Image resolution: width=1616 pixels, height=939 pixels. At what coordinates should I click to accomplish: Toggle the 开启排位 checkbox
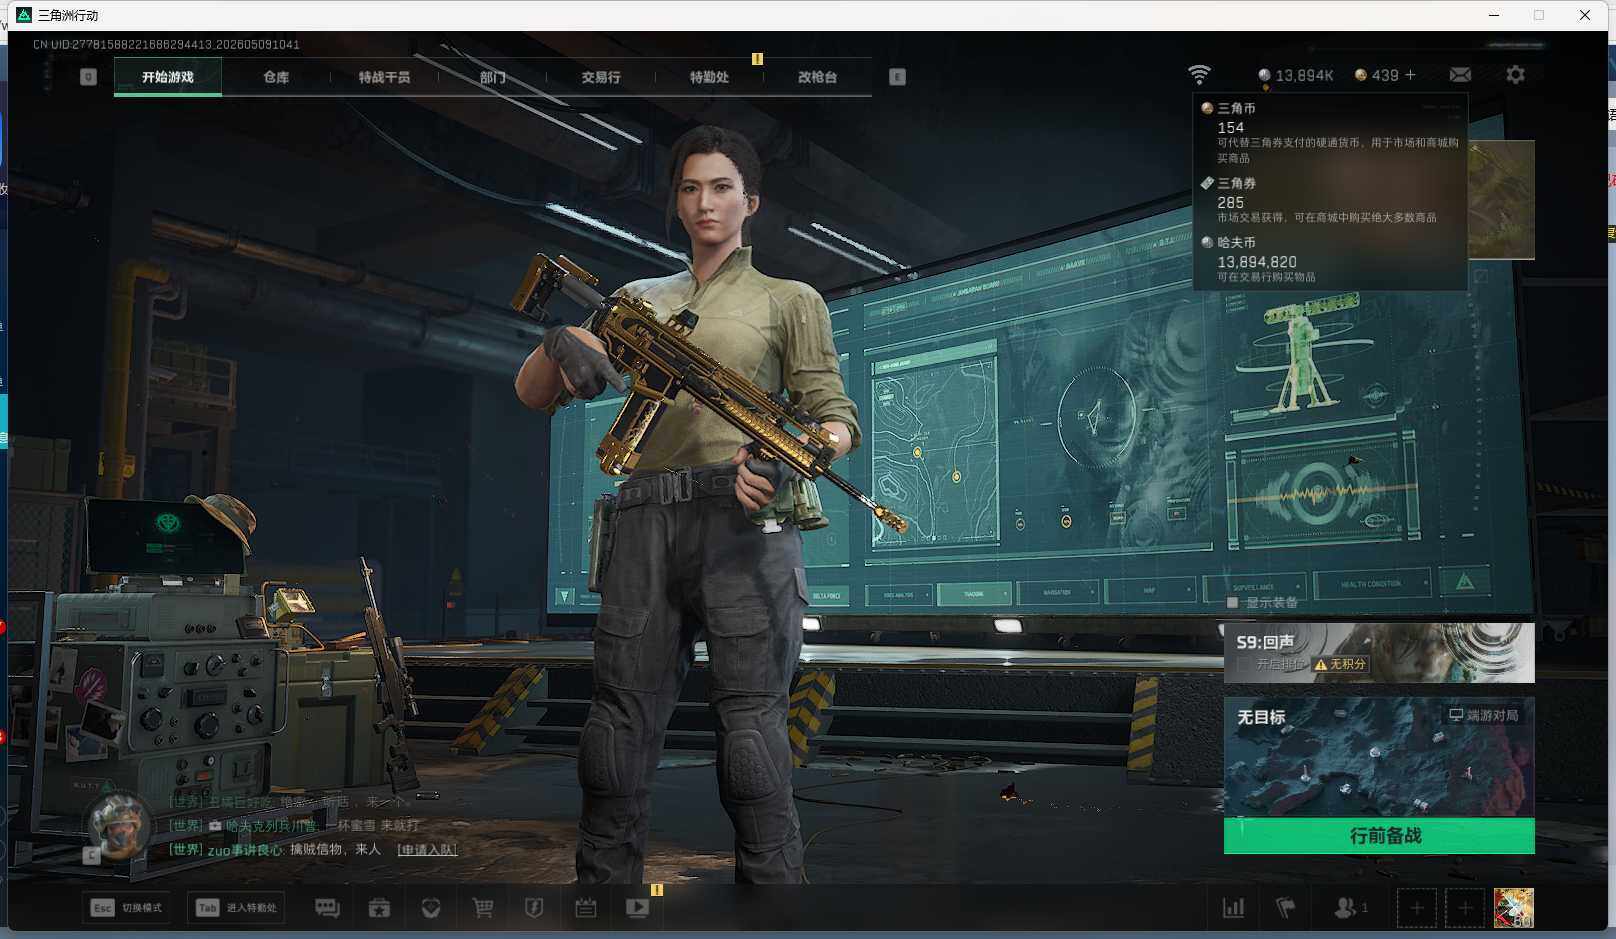click(1243, 664)
